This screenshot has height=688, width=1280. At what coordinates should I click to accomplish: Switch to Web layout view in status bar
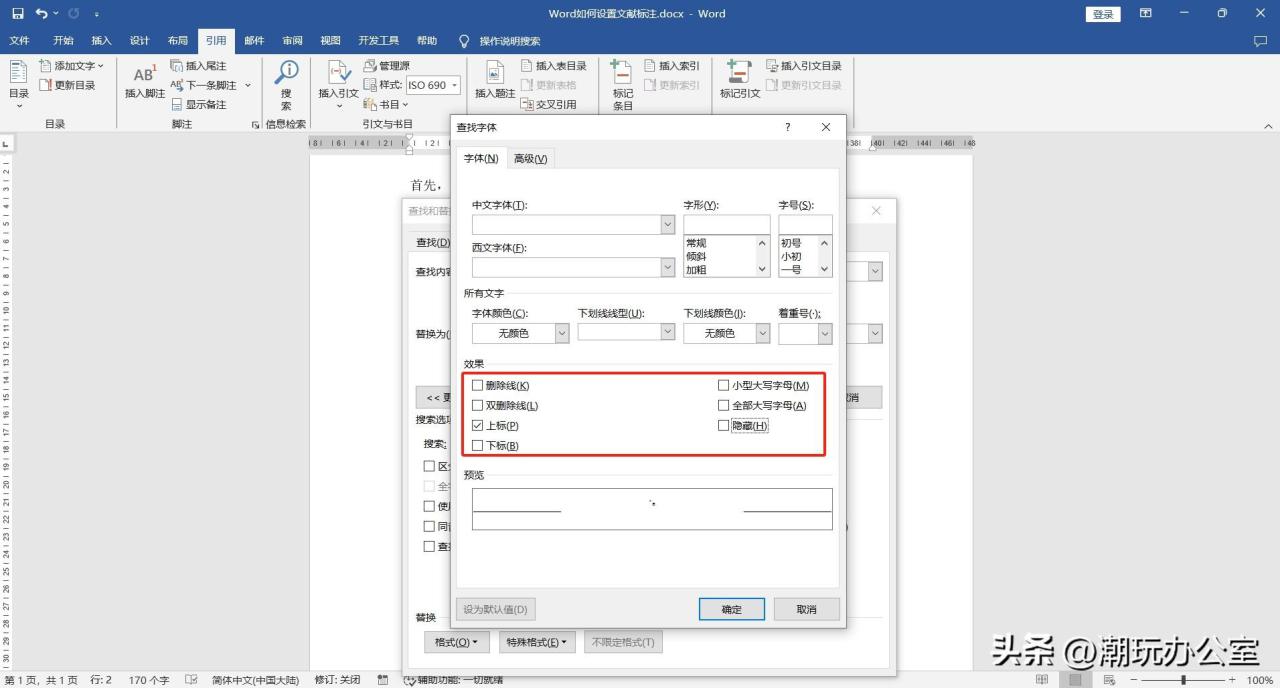[1108, 680]
